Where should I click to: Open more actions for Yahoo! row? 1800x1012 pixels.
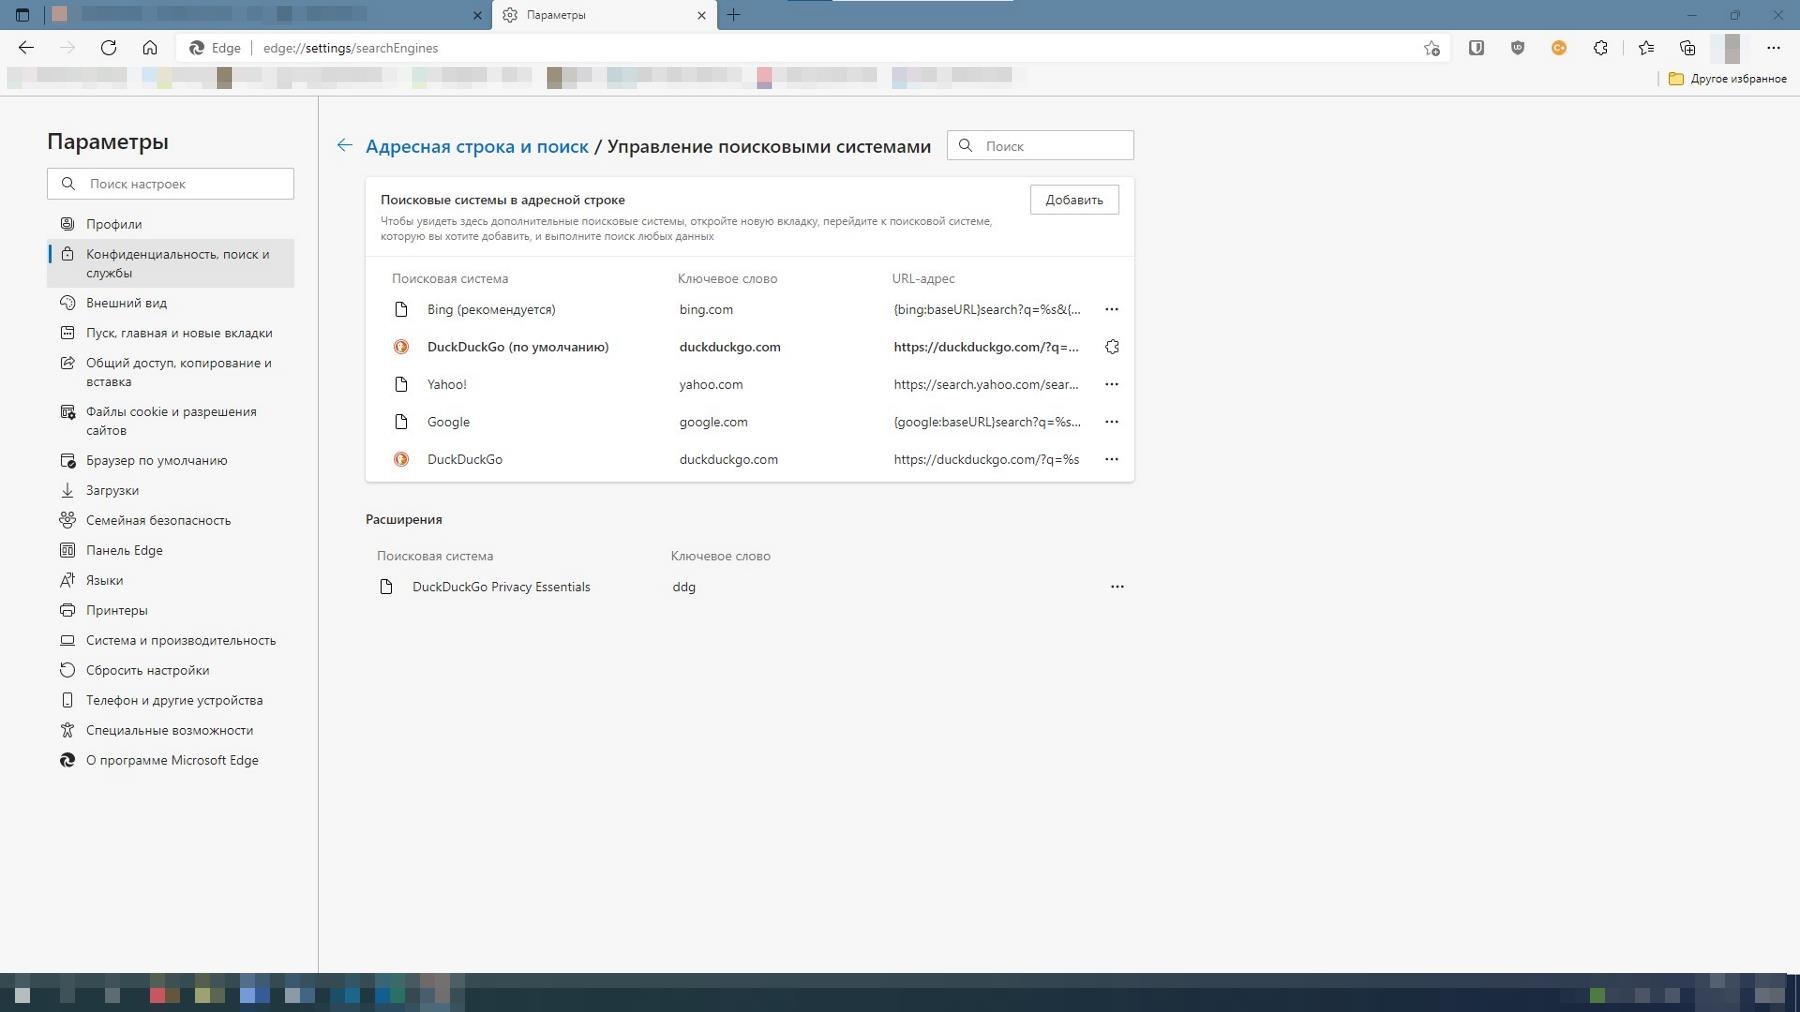click(x=1111, y=384)
